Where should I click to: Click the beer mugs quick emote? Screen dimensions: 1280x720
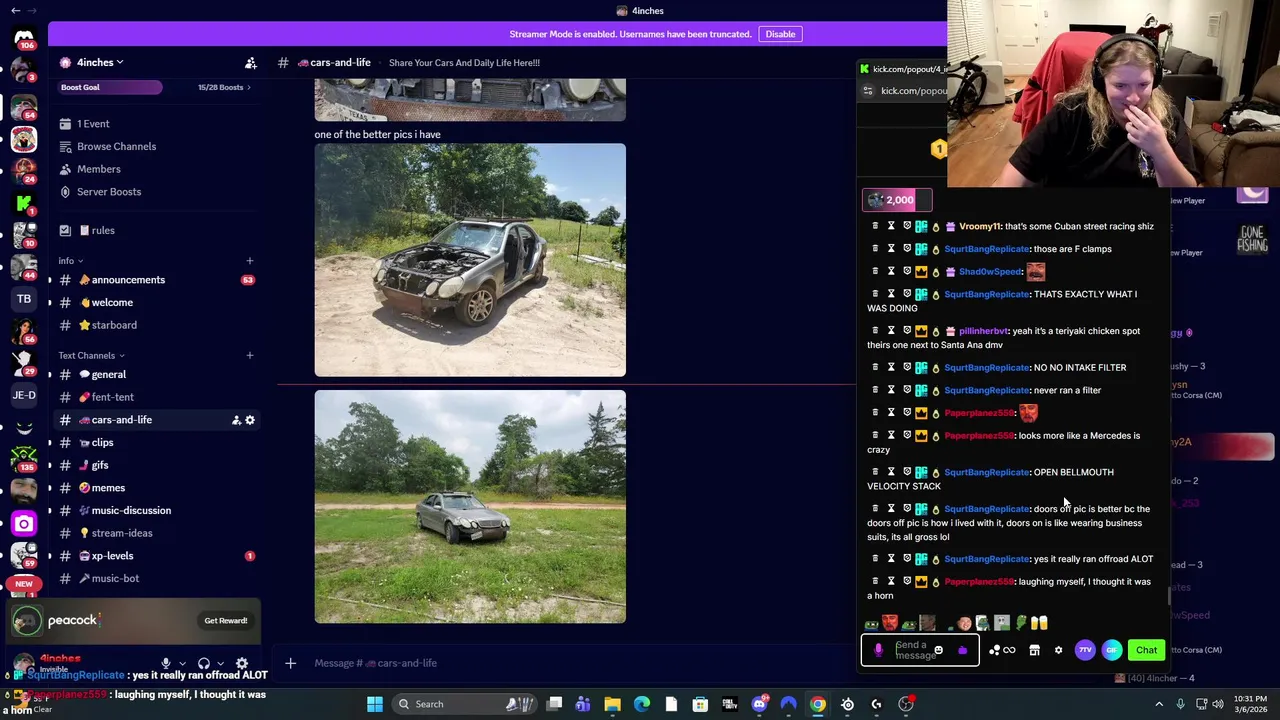(x=1039, y=624)
